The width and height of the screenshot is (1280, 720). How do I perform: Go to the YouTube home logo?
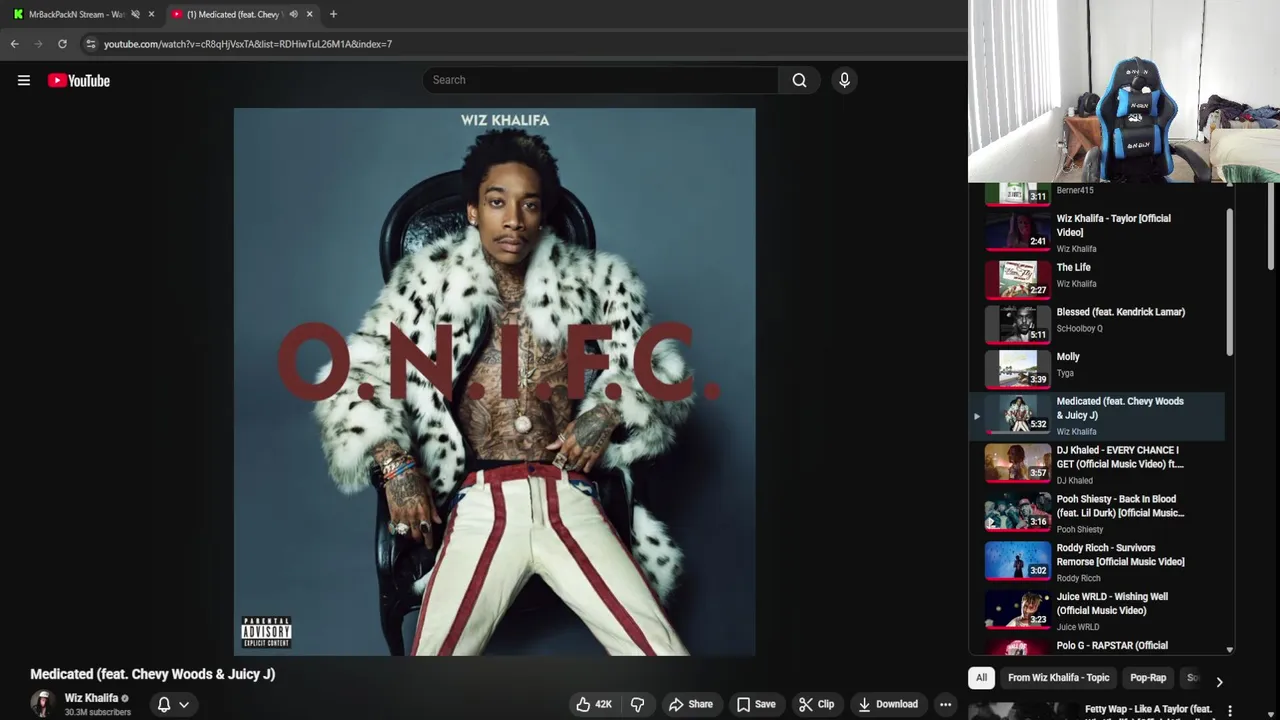[x=79, y=81]
